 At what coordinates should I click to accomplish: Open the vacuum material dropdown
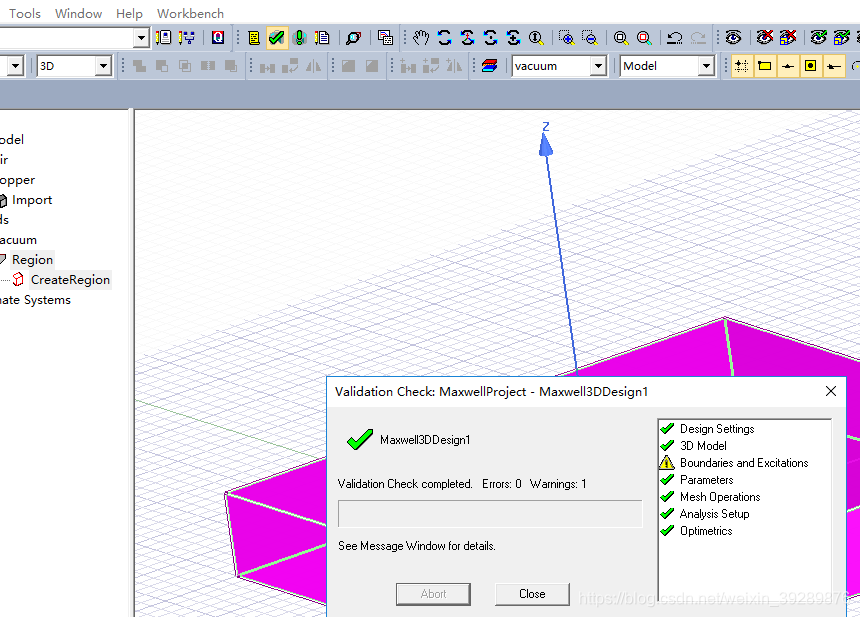click(x=598, y=66)
